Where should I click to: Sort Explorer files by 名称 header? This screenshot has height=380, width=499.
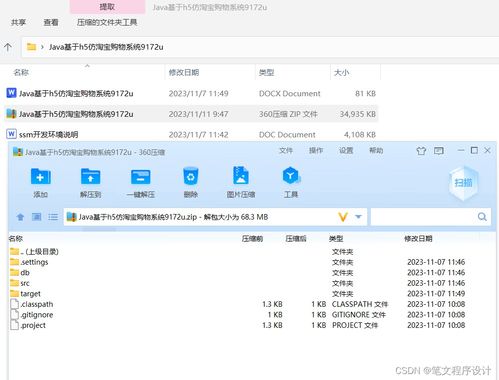click(x=21, y=72)
